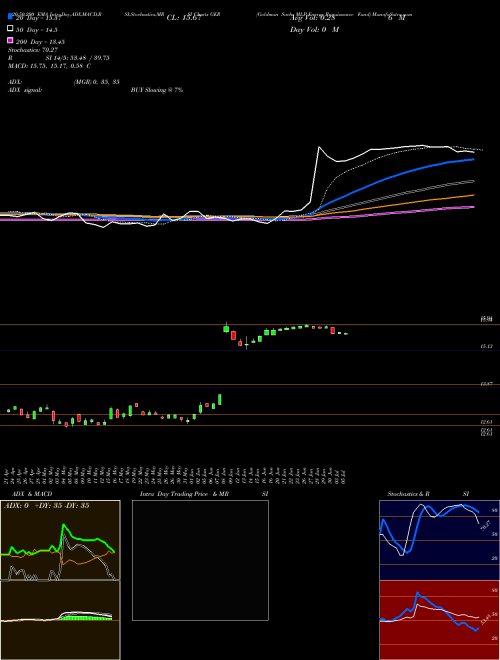Open the ADX indicator chart panel
Viewport: 500px width, 660px height.
(x=60, y=540)
